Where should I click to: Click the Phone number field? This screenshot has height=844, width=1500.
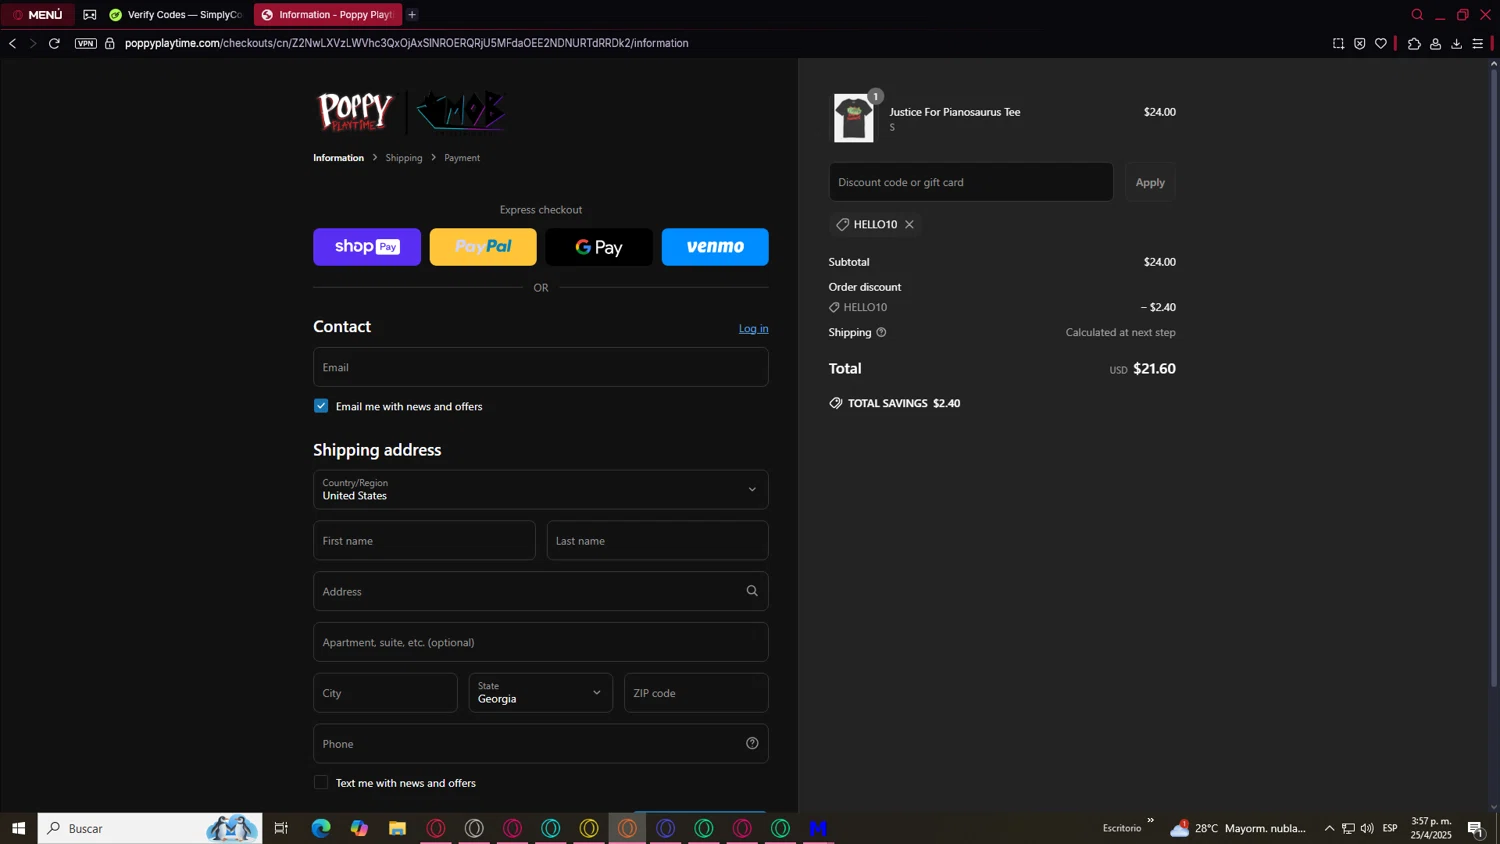pos(541,744)
